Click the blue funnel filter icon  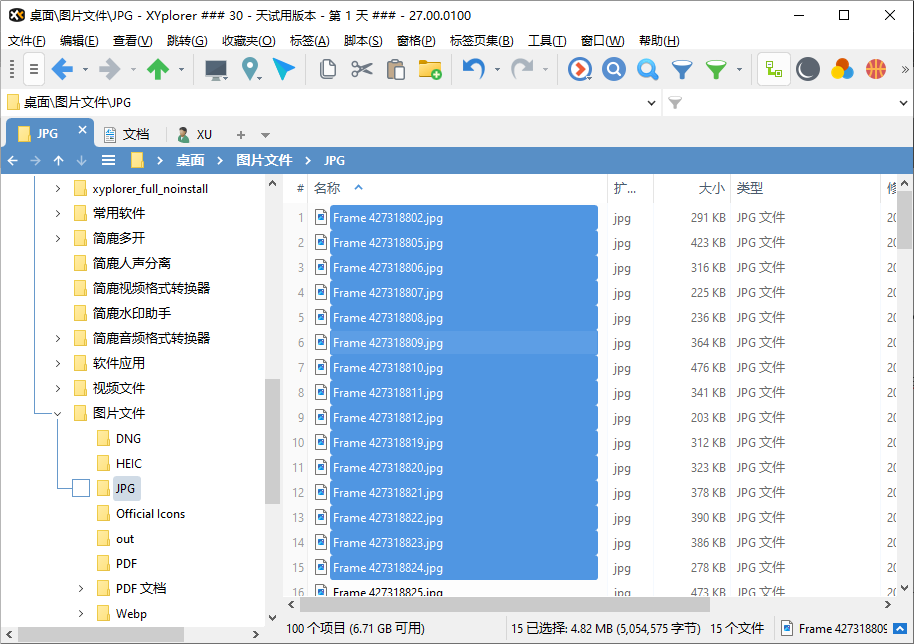point(681,69)
